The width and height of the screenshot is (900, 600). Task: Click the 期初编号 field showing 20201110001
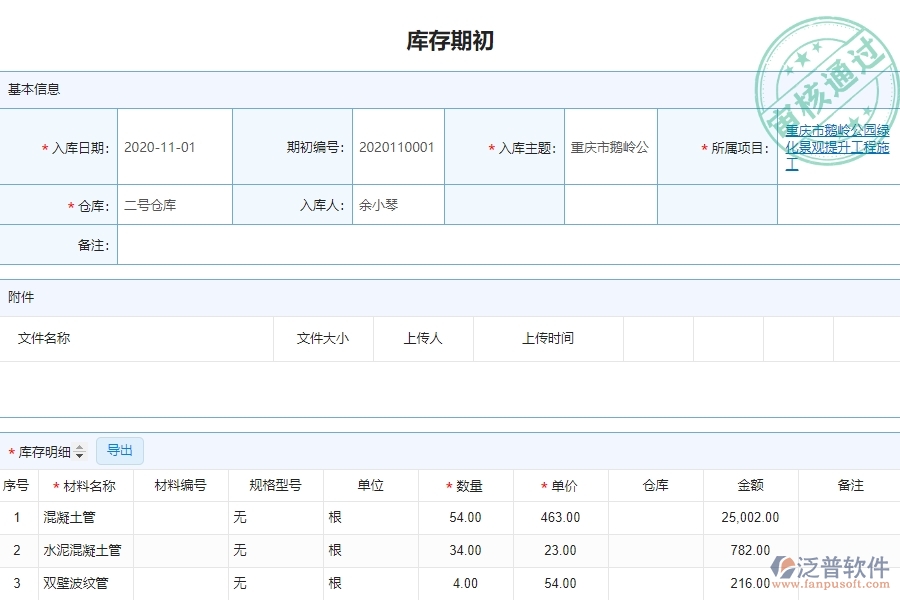[x=398, y=146]
